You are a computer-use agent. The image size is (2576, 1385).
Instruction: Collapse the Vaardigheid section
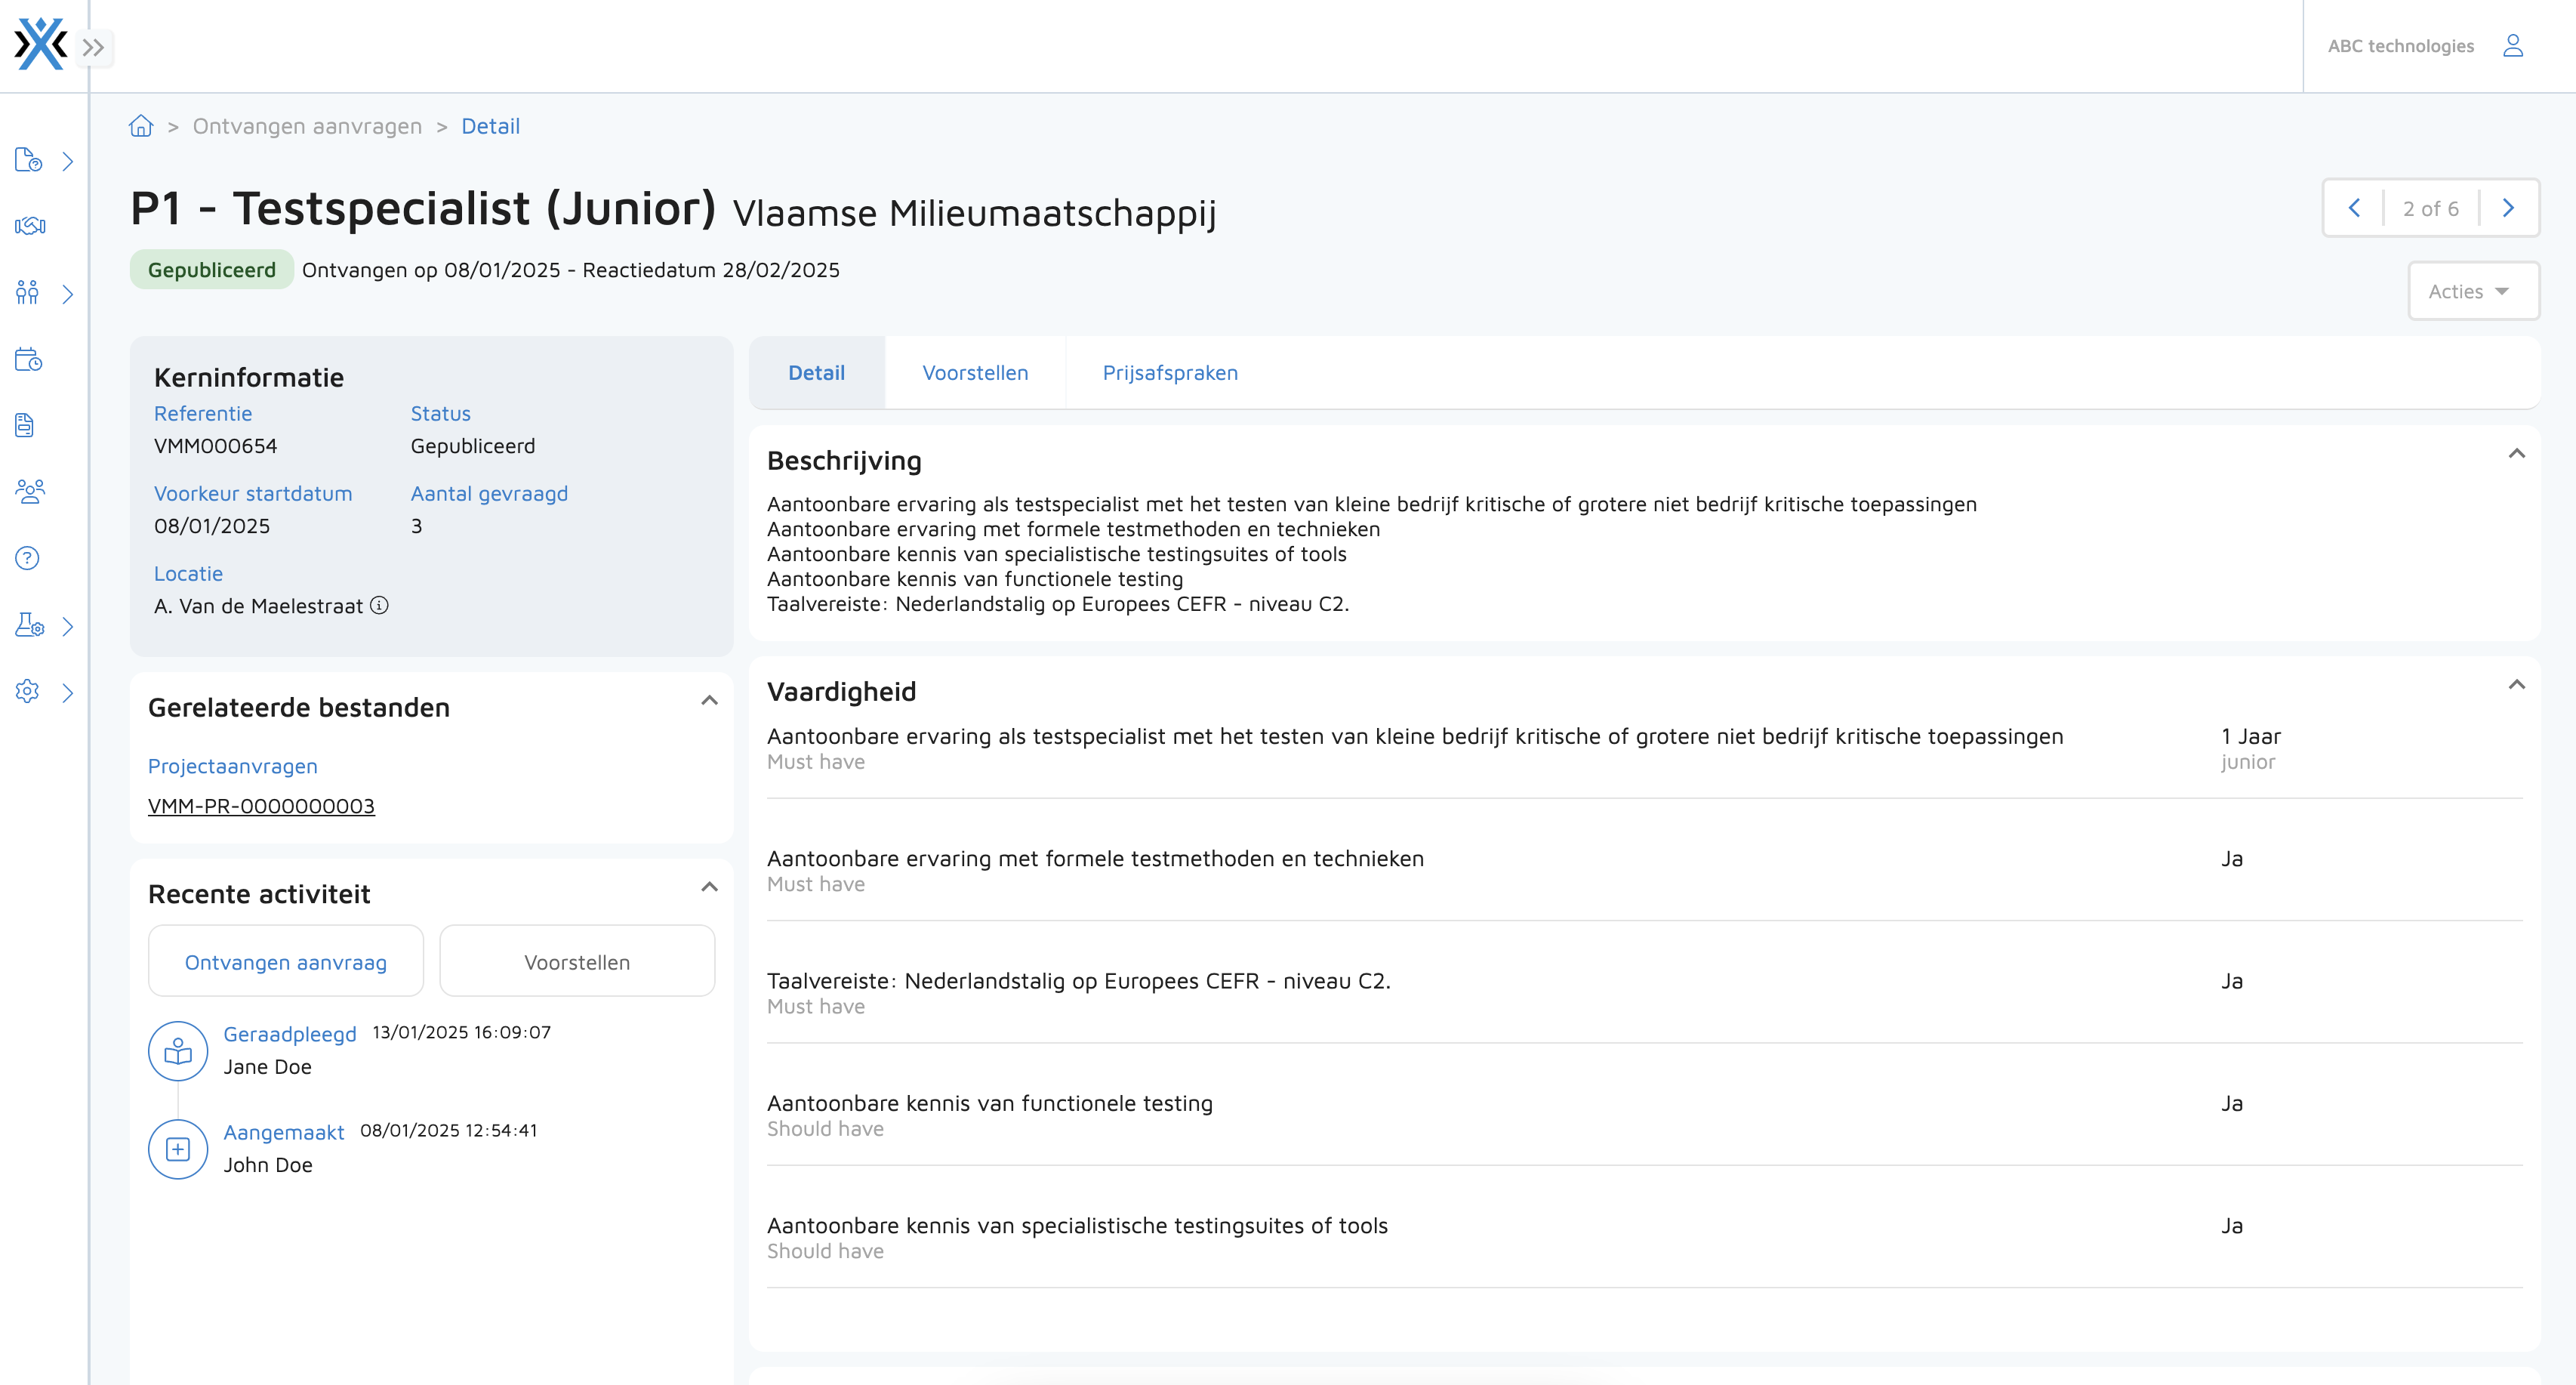point(2516,685)
